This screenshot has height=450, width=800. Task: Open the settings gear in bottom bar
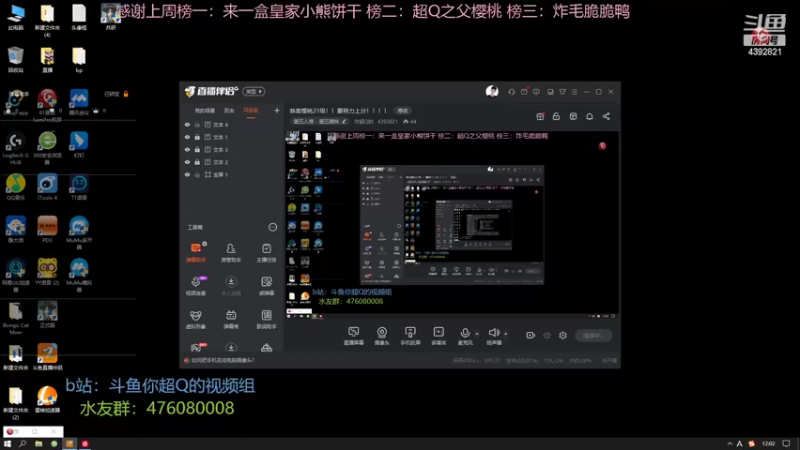pos(563,335)
